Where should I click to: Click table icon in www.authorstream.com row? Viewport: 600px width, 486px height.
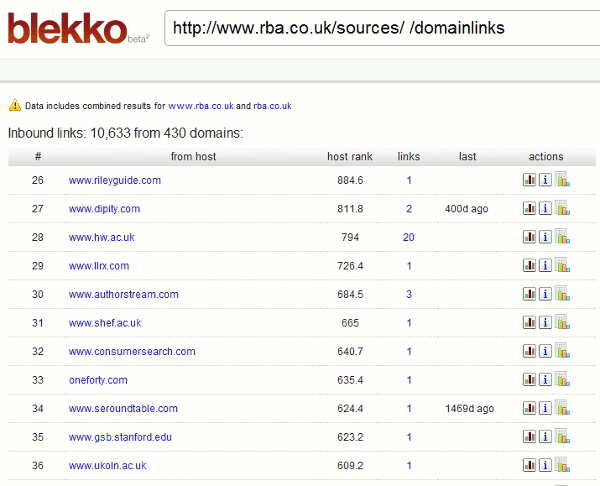[x=562, y=293]
